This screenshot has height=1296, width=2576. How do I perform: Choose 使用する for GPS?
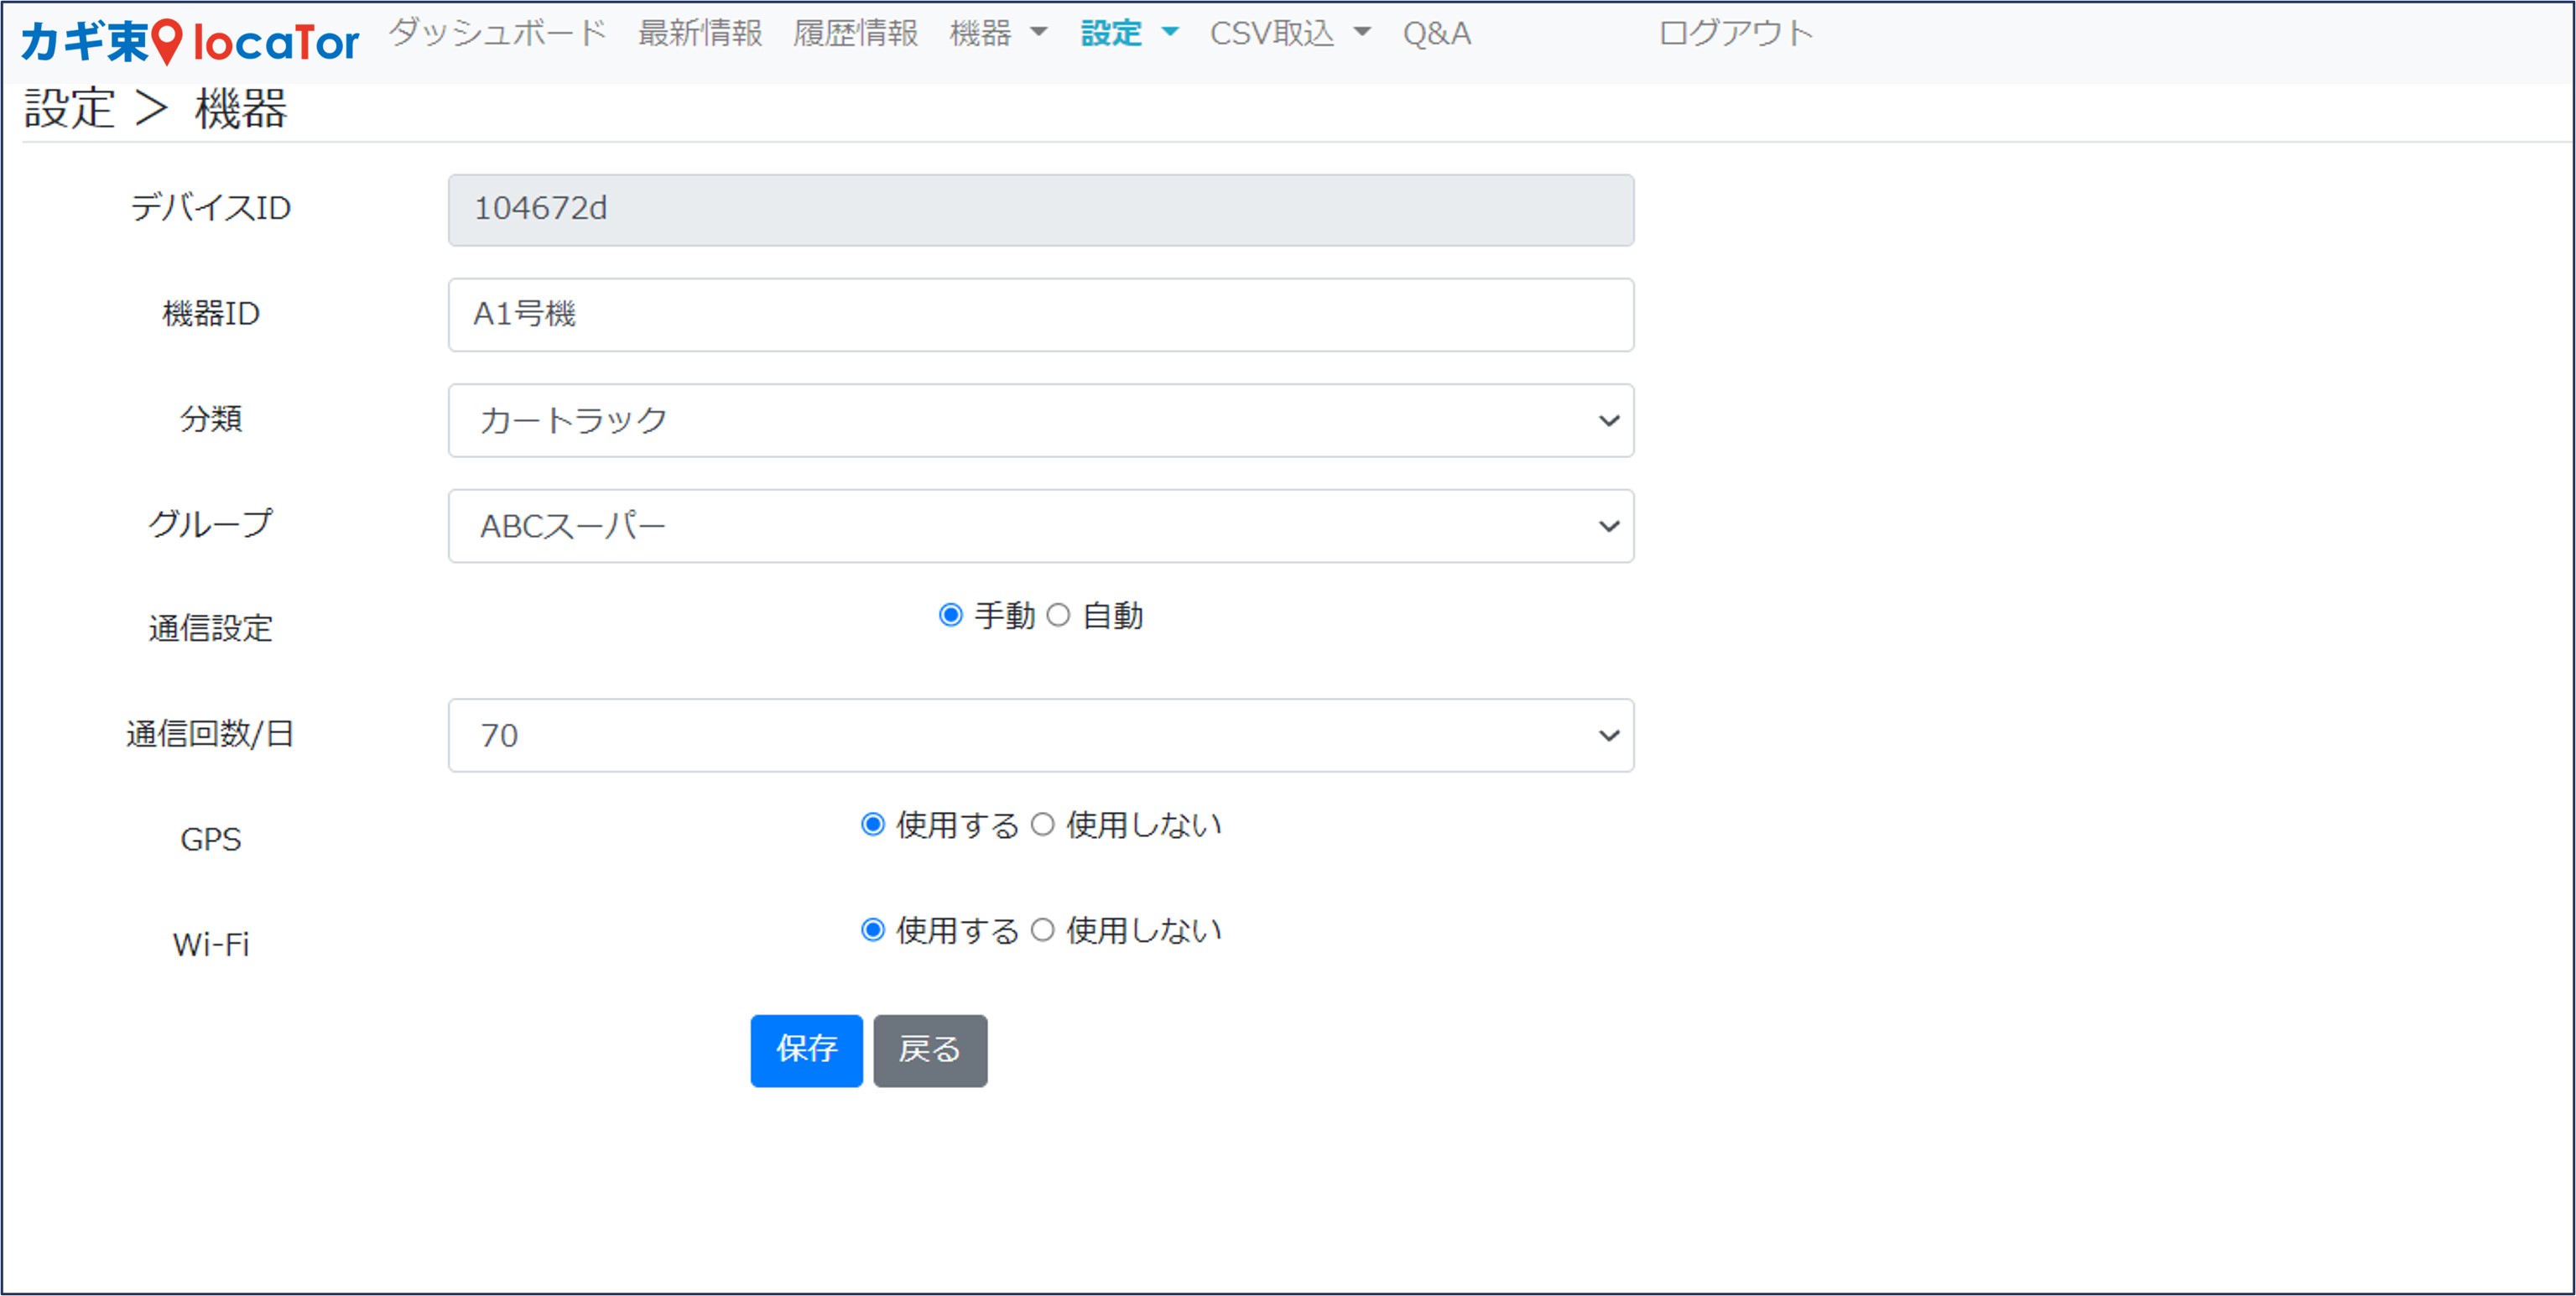pos(873,824)
